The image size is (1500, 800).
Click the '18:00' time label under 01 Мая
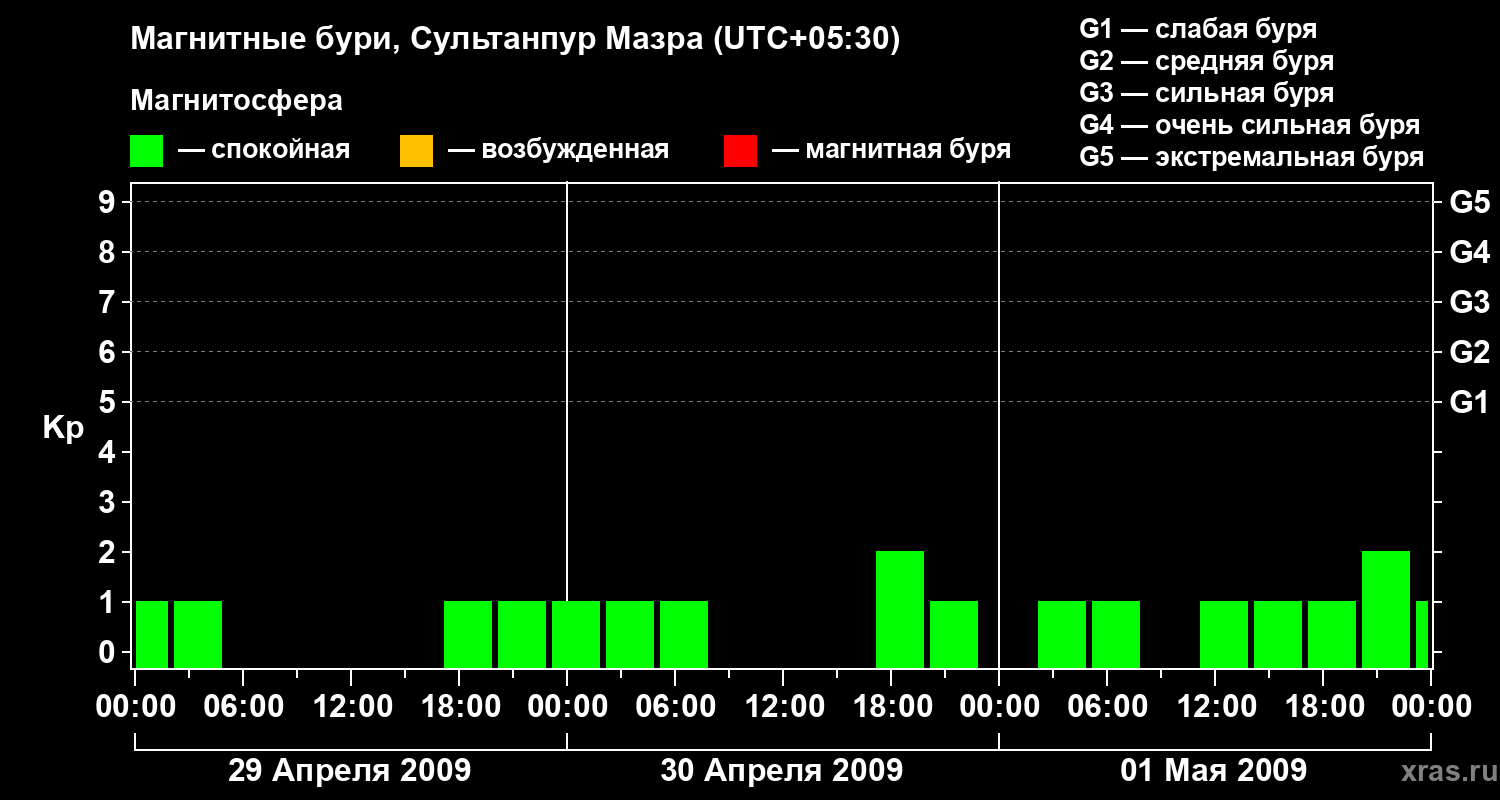pos(1323,707)
